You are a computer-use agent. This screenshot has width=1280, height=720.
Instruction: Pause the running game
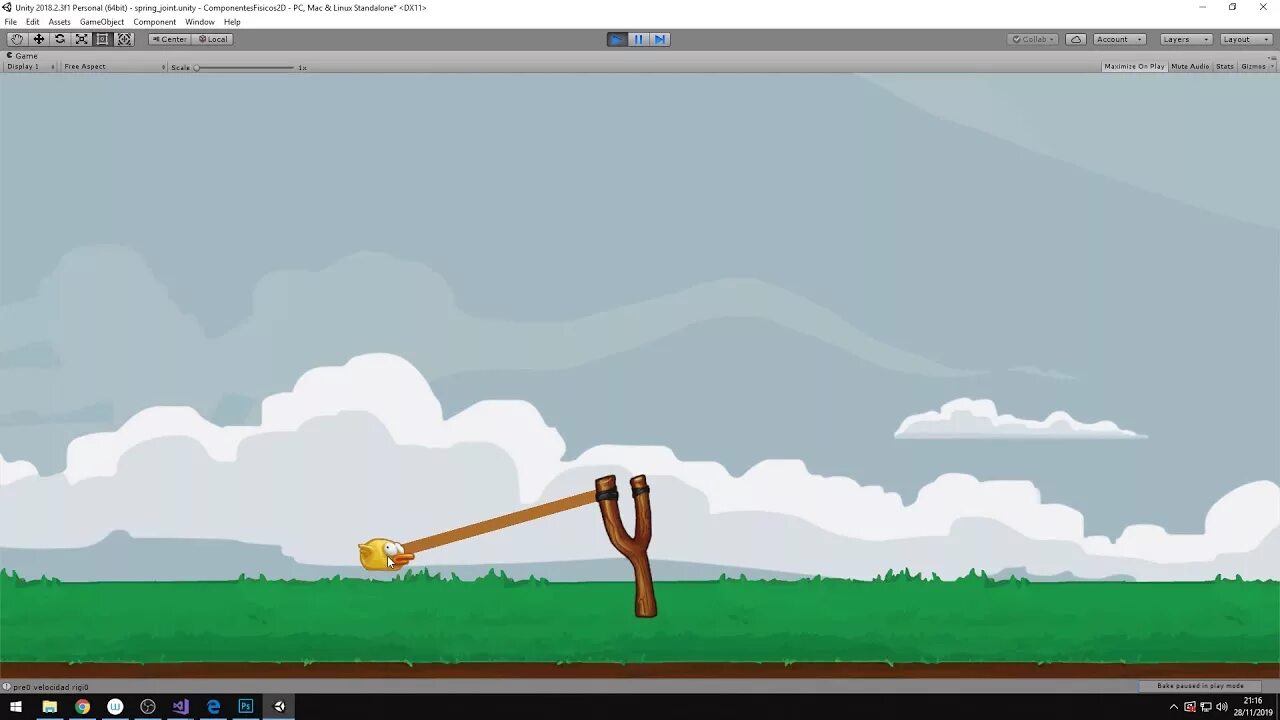tap(639, 39)
